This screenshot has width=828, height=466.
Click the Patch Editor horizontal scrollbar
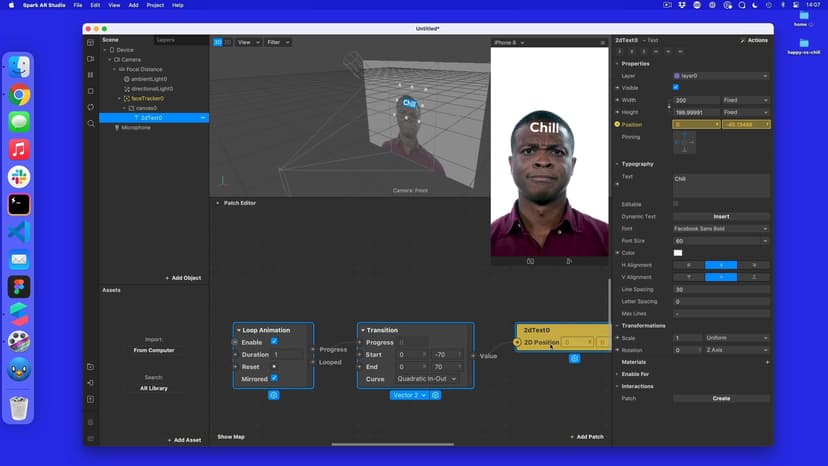coord(392,444)
